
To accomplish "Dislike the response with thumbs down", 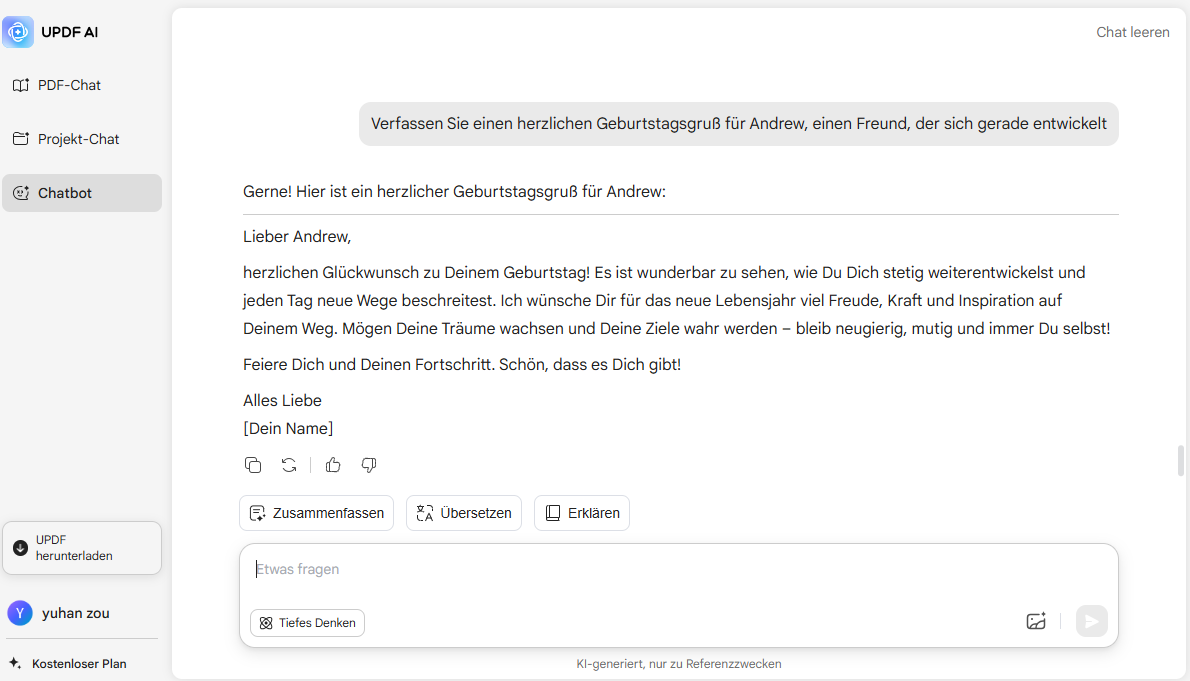I will (x=369, y=465).
